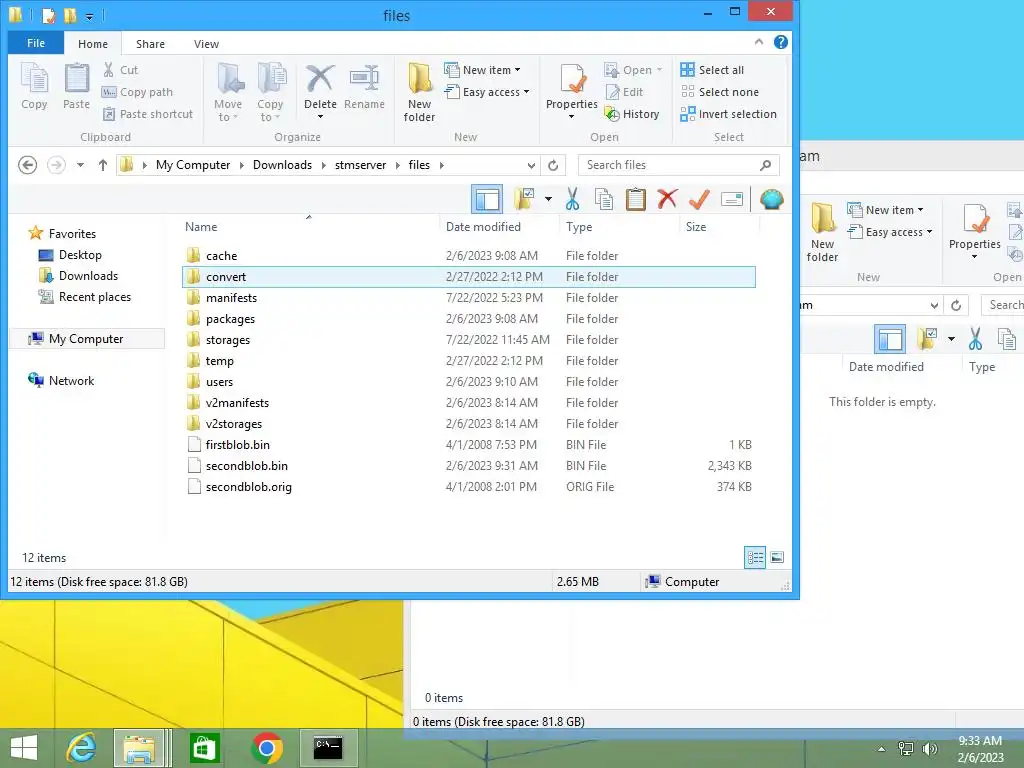Viewport: 1024px width, 768px height.
Task: Switch to the Share ribbon tab
Action: click(150, 44)
